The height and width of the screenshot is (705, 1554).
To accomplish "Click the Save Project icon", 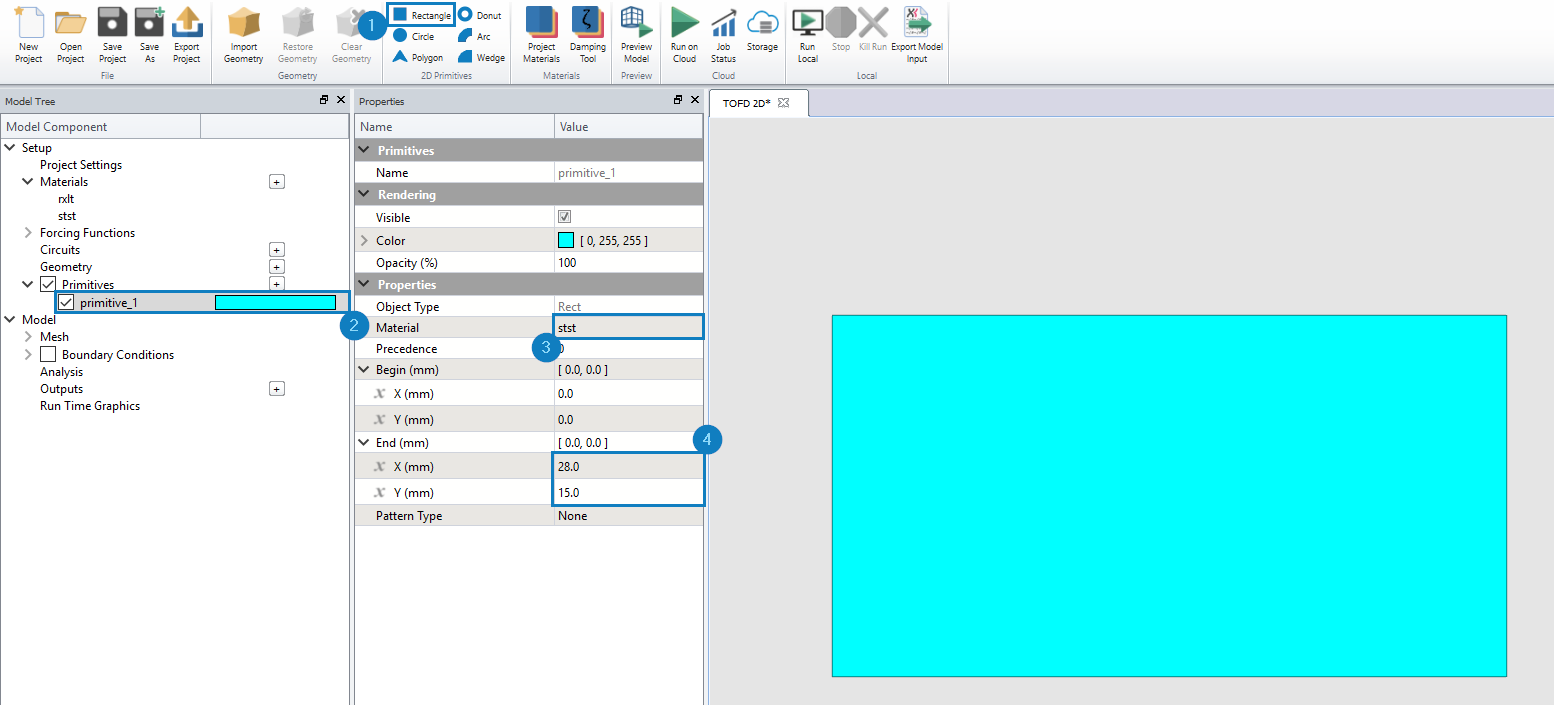I will (112, 22).
